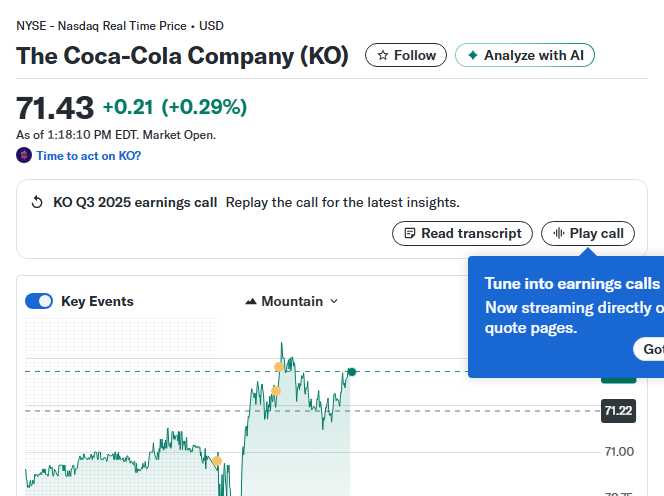Click the purple icon beside Time to act
Screen dimensions: 664x496
pyautogui.click(x=24, y=156)
